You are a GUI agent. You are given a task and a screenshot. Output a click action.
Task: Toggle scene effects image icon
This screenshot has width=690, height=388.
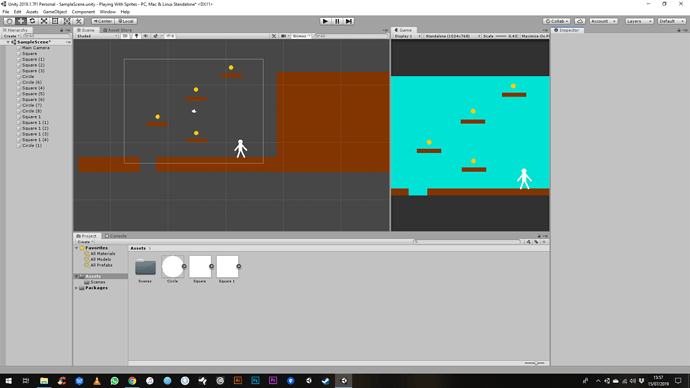pyautogui.click(x=156, y=36)
